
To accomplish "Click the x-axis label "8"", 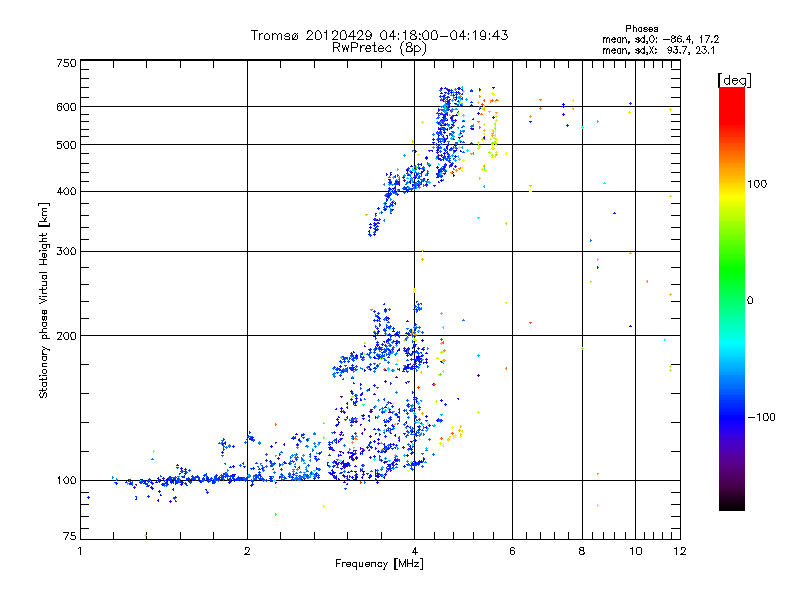I will 582,551.
